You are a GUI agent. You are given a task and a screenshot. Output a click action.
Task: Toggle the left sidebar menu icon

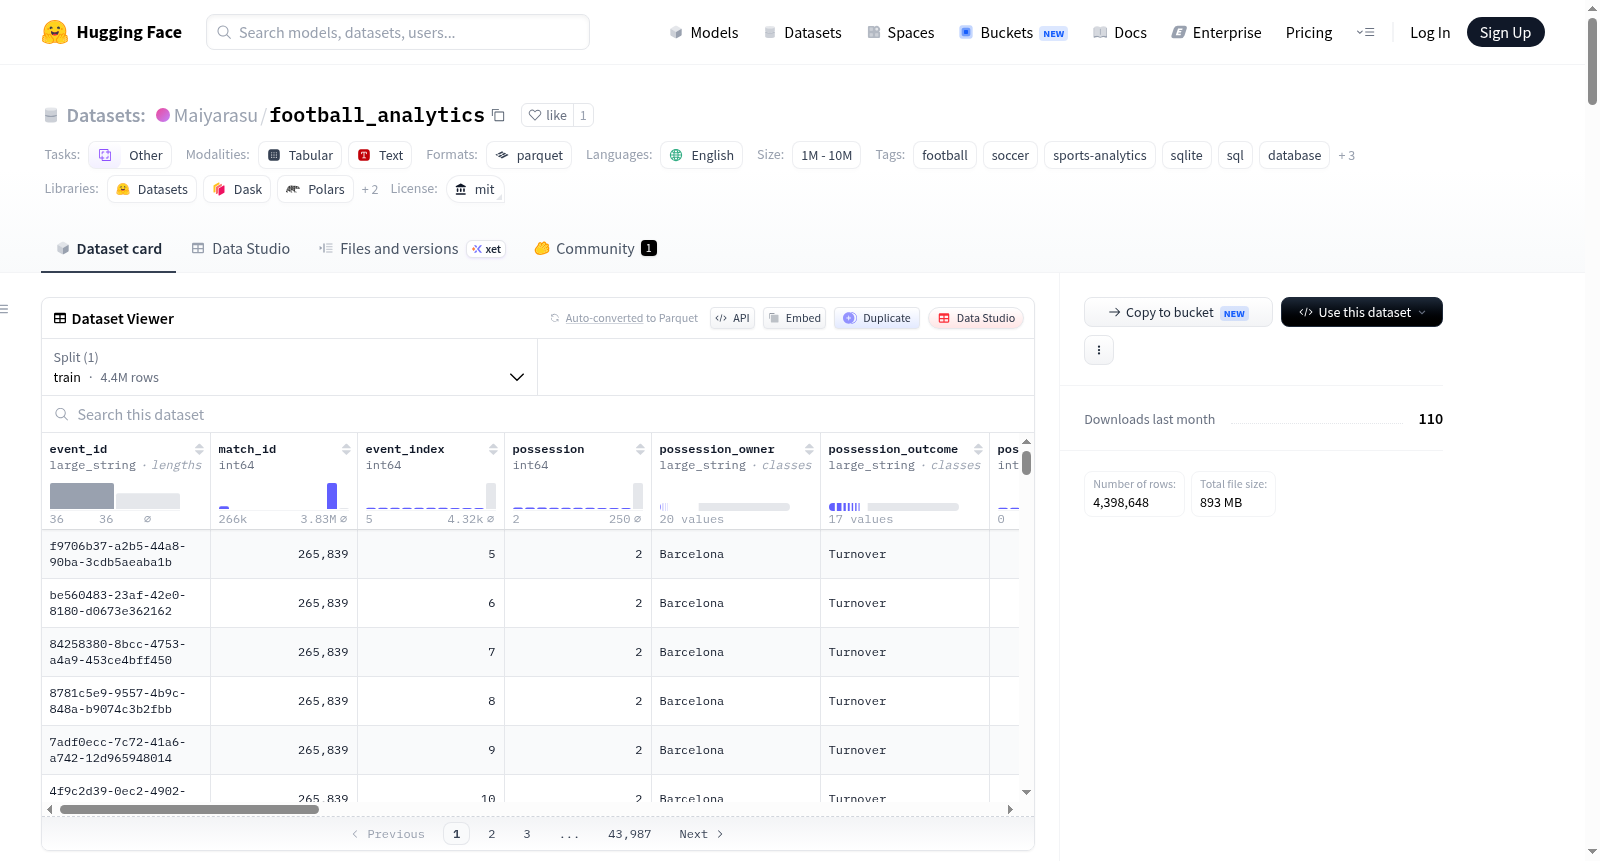click(x=4, y=309)
